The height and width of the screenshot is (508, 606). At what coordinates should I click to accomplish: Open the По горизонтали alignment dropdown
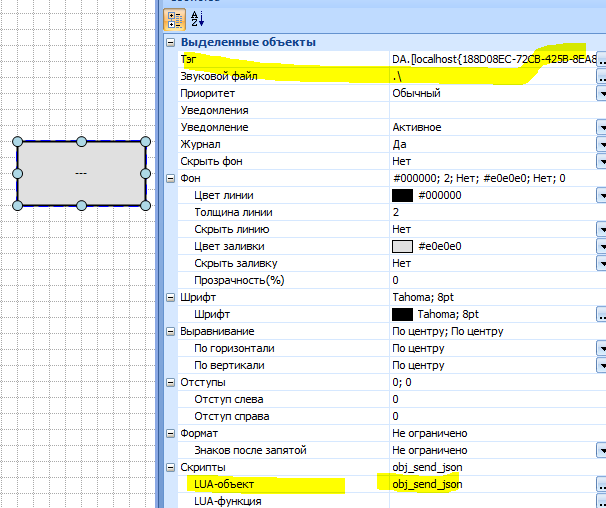tap(602, 348)
